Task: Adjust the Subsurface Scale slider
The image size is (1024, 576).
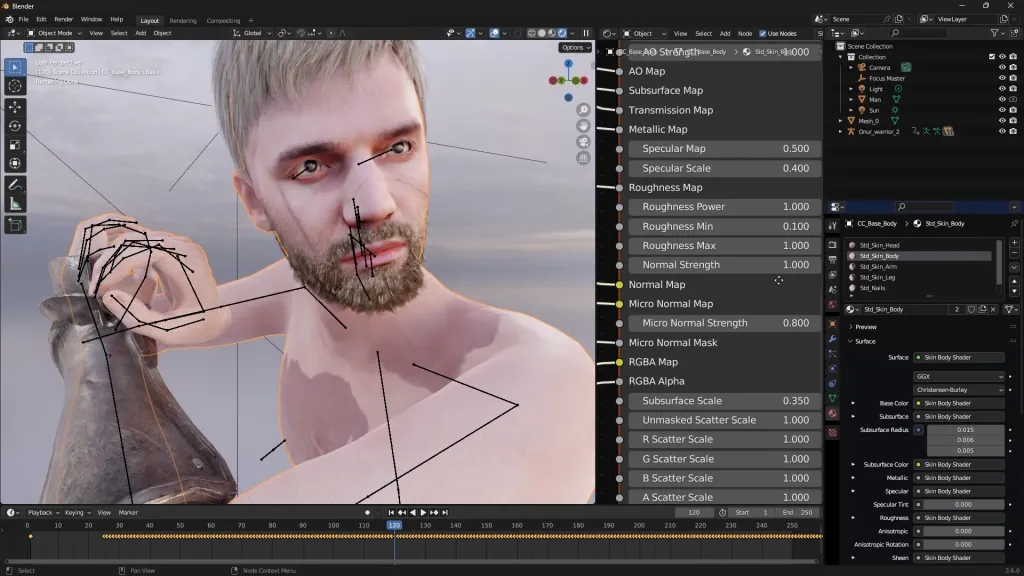Action: (x=725, y=400)
